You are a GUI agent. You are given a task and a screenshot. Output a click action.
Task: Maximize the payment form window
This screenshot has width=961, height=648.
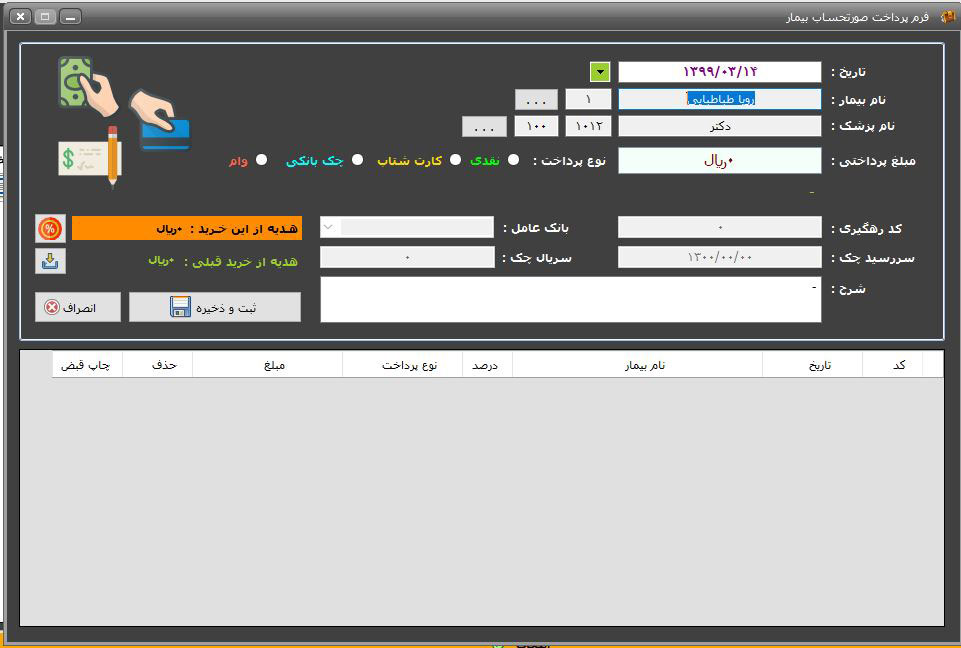[45, 17]
